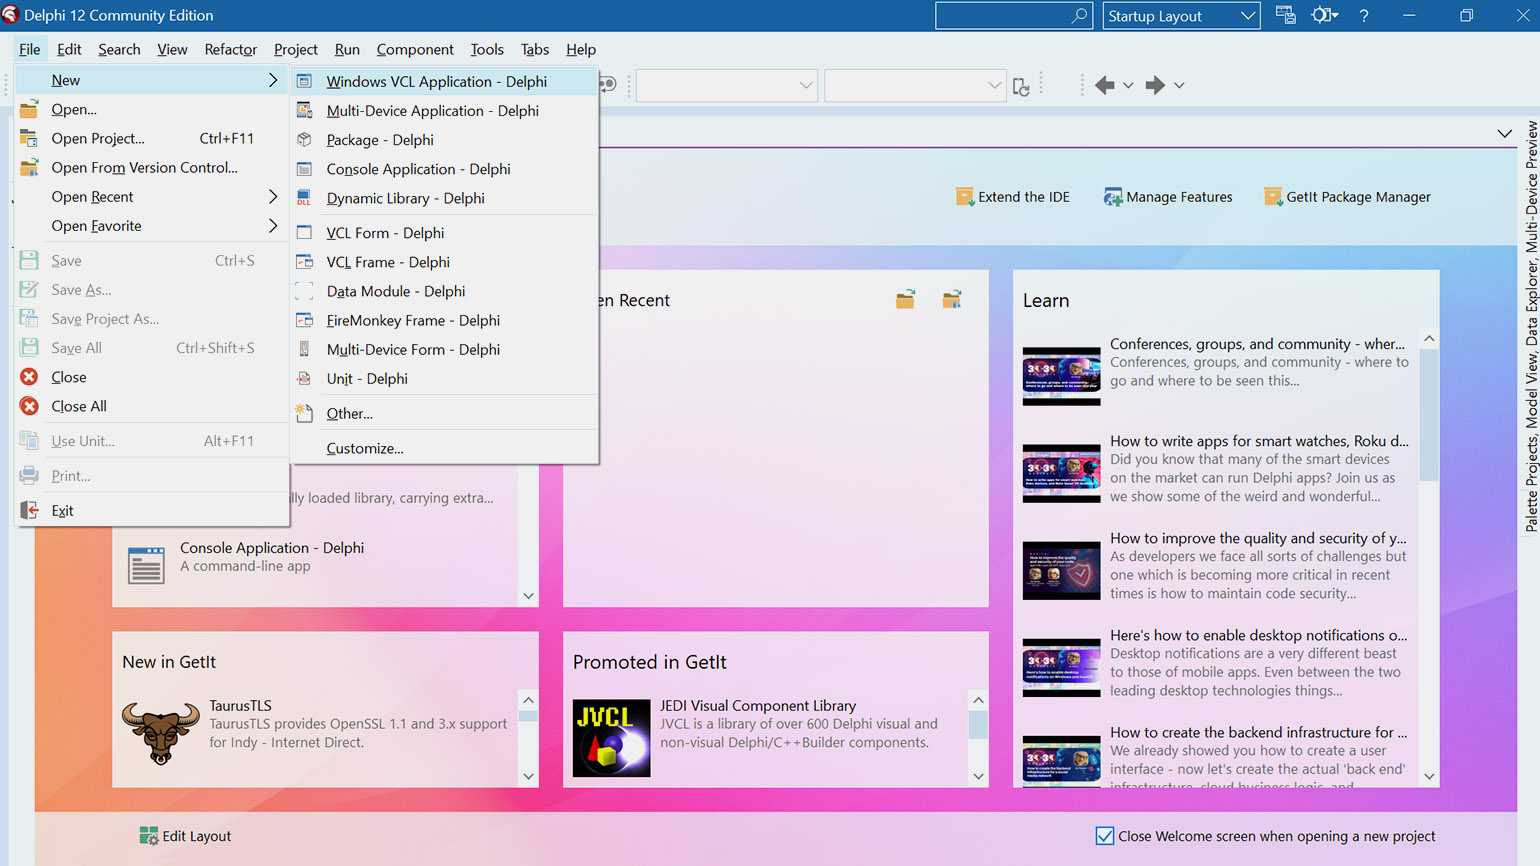Click the Manage Features icon
Image resolution: width=1540 pixels, height=866 pixels.
[1112, 197]
